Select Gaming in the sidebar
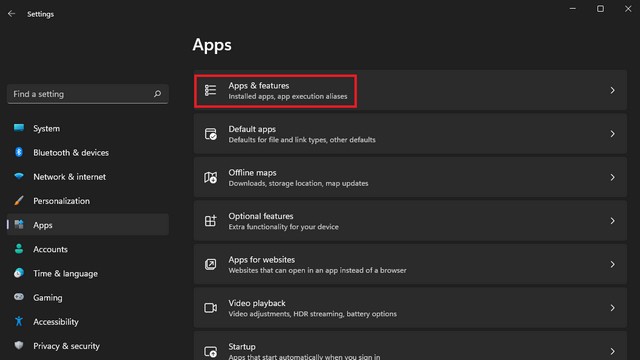The height and width of the screenshot is (360, 640). click(x=88, y=297)
